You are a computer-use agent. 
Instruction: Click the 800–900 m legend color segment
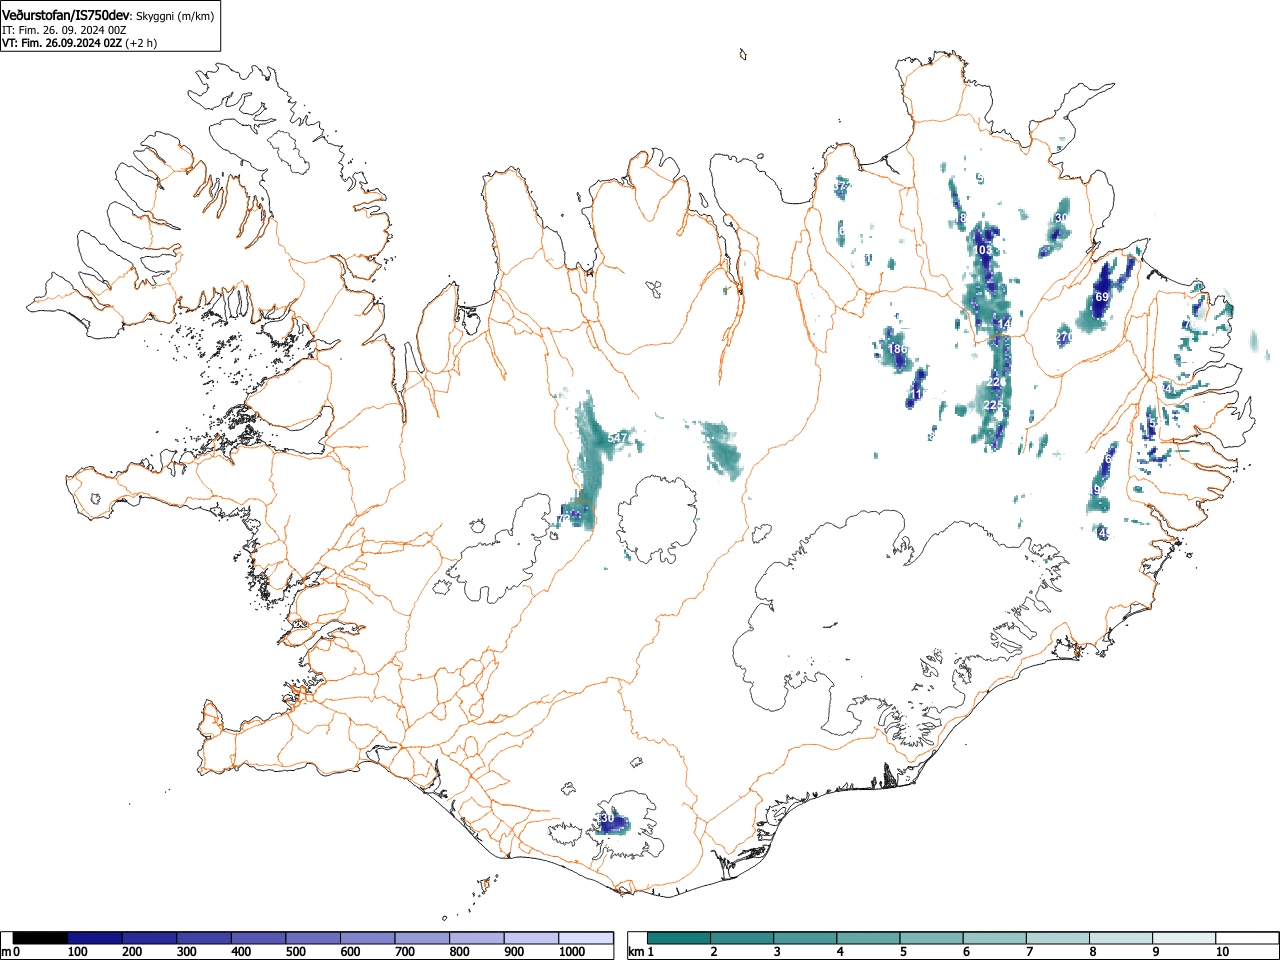[x=477, y=938]
